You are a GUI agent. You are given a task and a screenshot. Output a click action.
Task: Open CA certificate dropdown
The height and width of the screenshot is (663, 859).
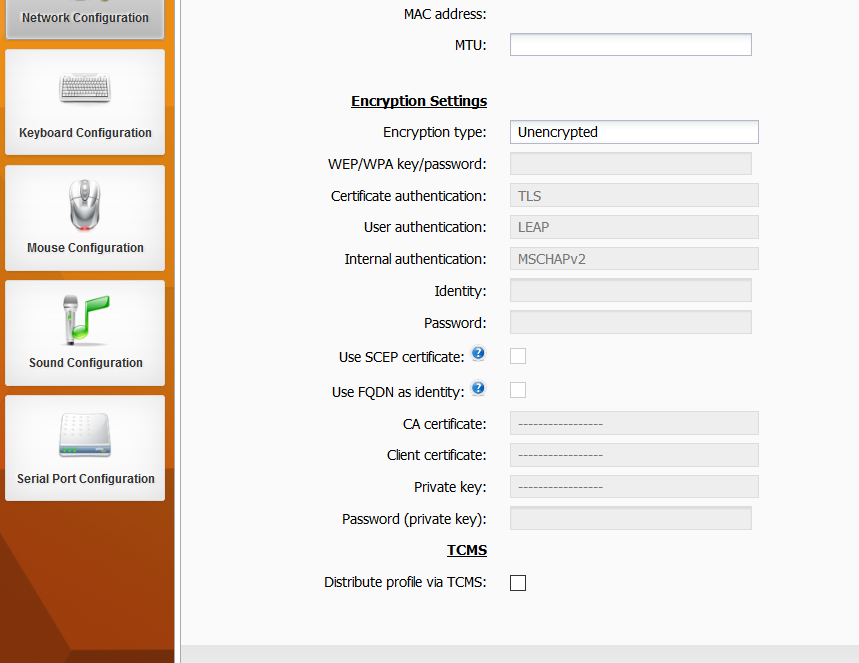click(x=634, y=424)
